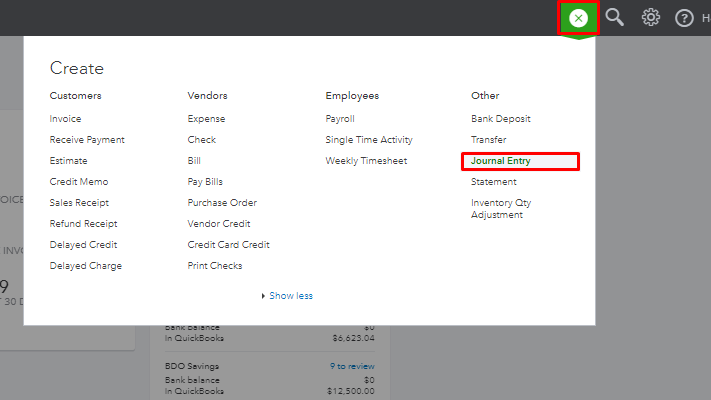The width and height of the screenshot is (711, 400).
Task: Open Pay Bills
Action: [205, 182]
